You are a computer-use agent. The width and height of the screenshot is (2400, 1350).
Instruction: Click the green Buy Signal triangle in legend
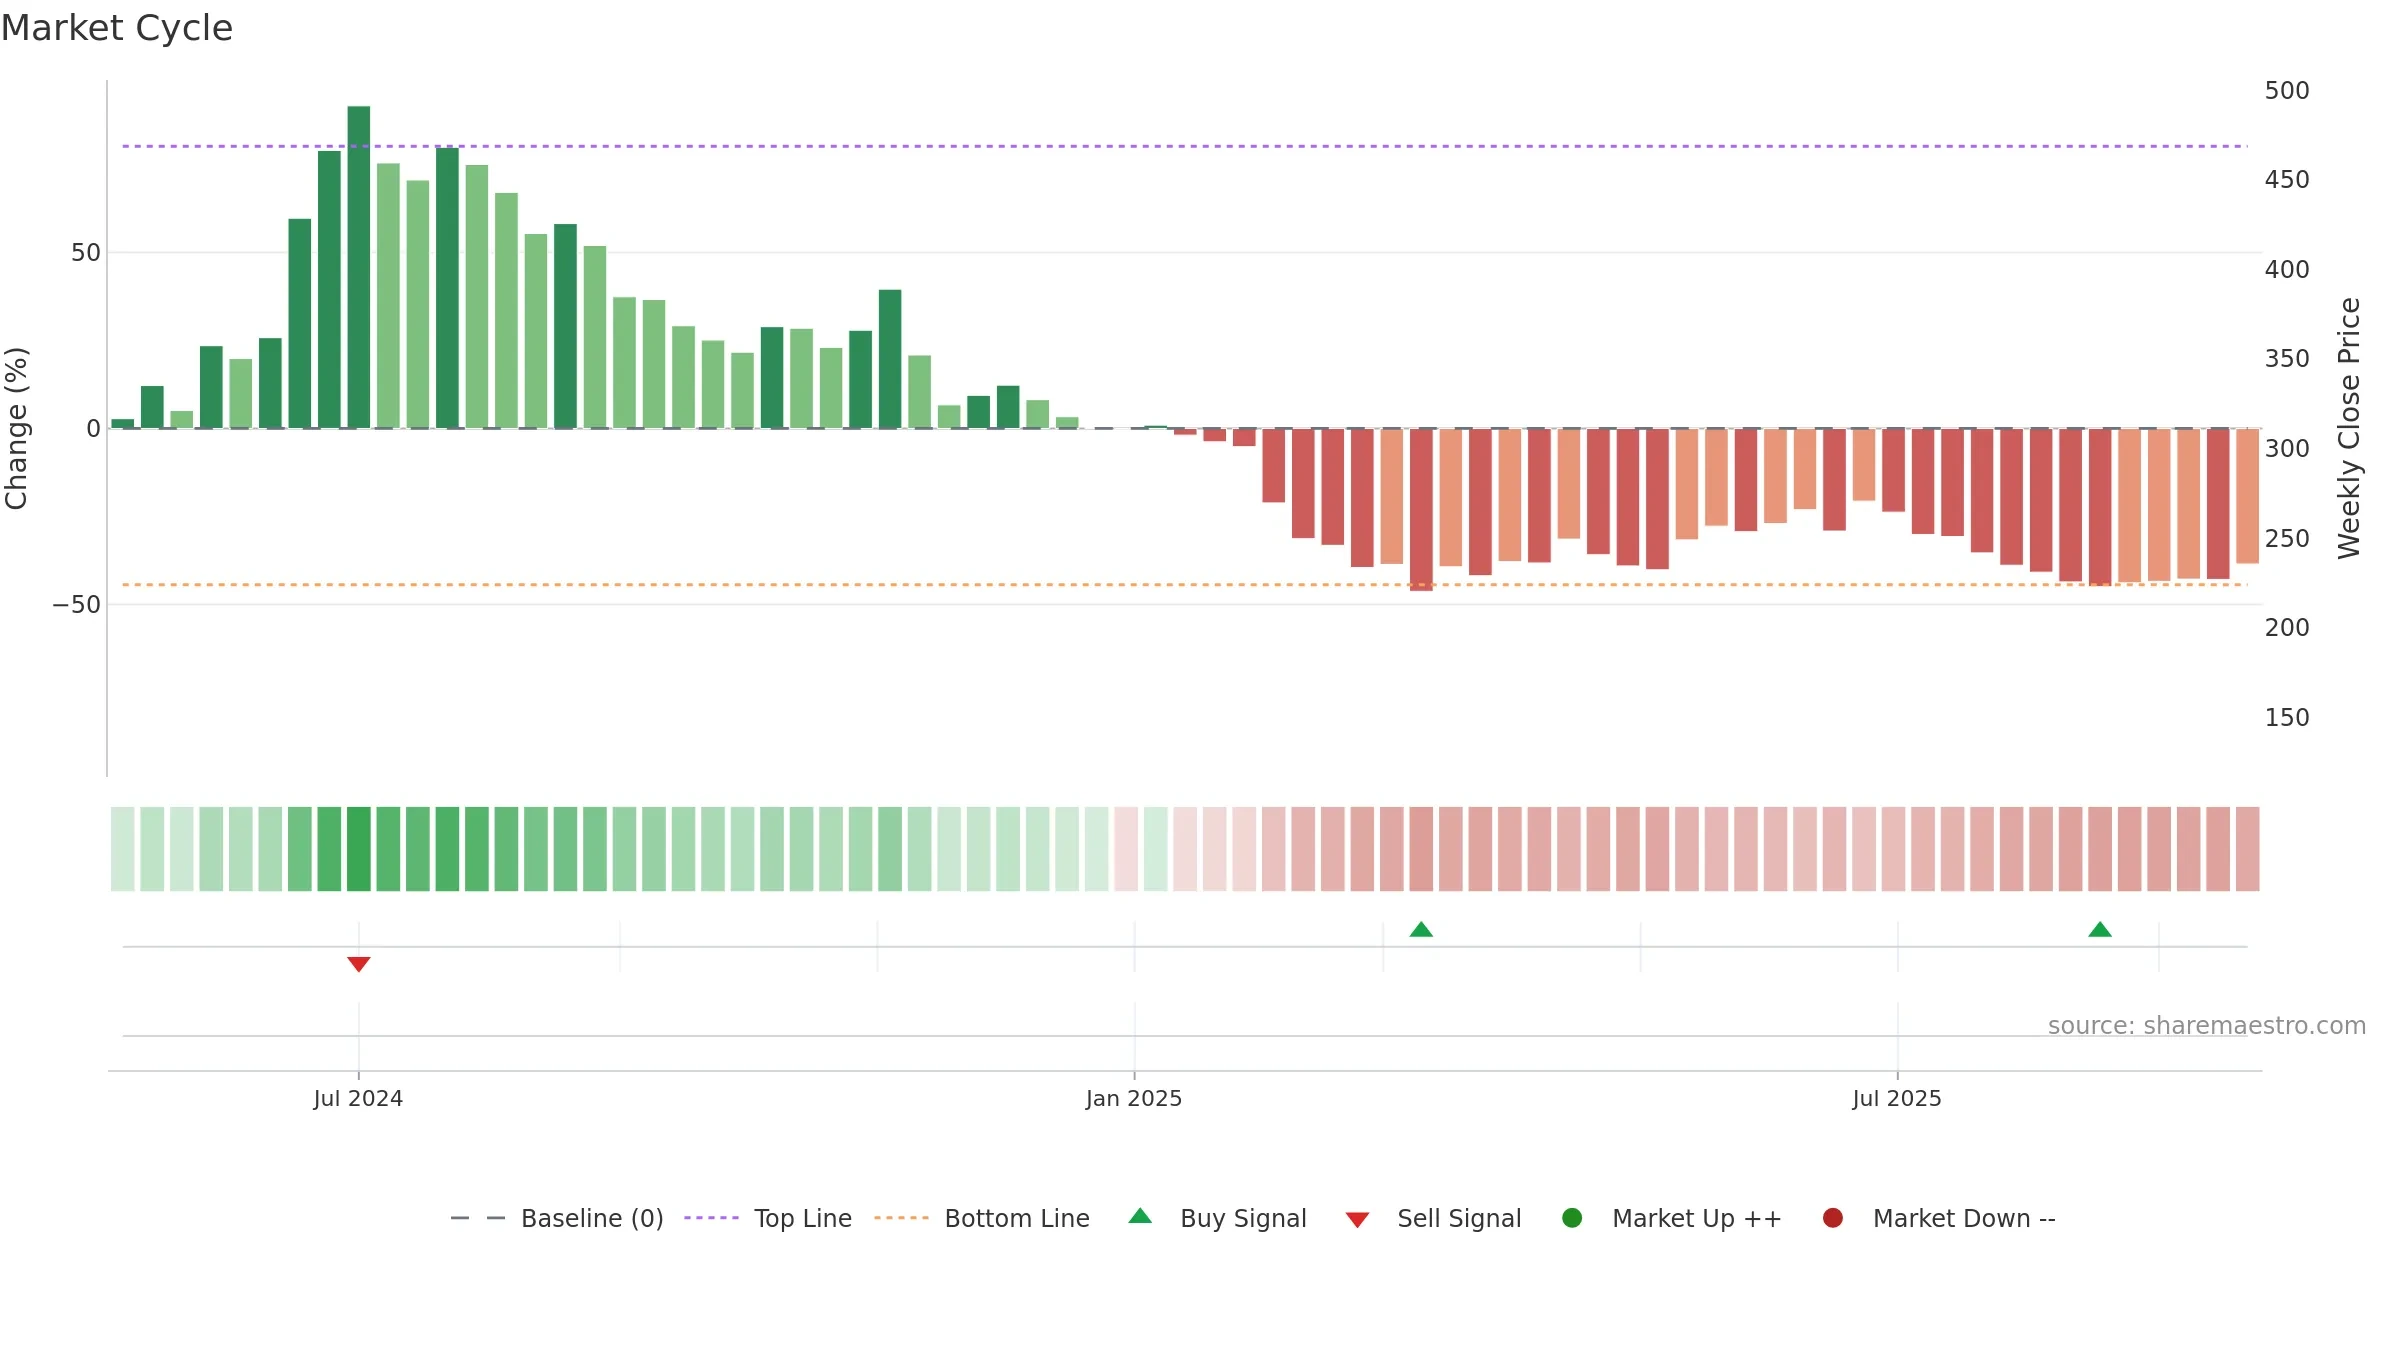pyautogui.click(x=1140, y=1216)
